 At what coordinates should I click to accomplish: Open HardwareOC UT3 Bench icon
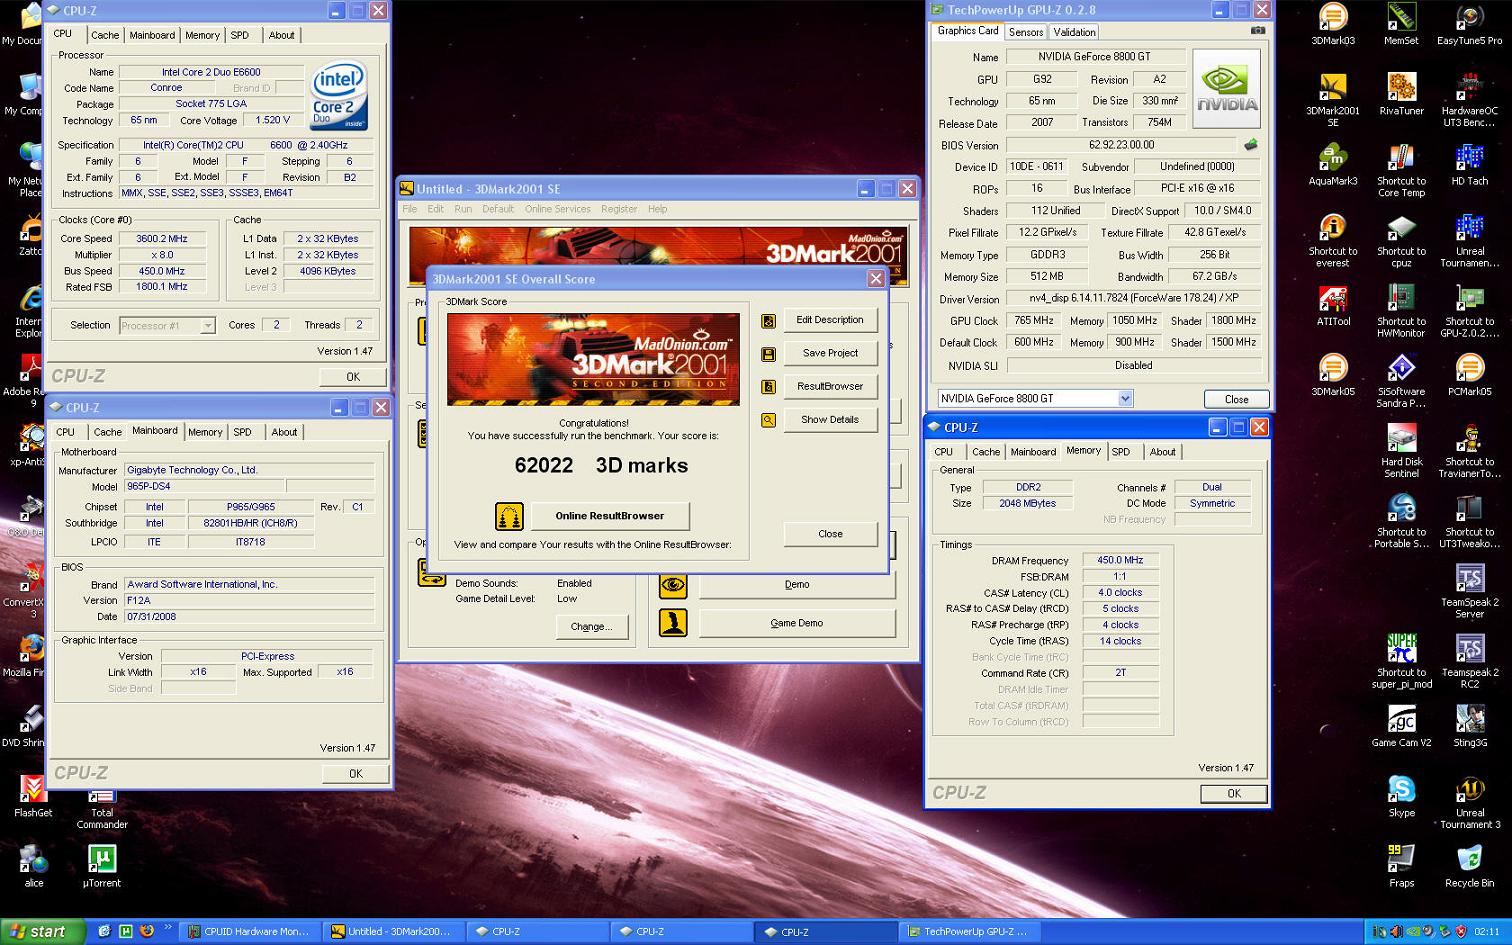tap(1469, 100)
